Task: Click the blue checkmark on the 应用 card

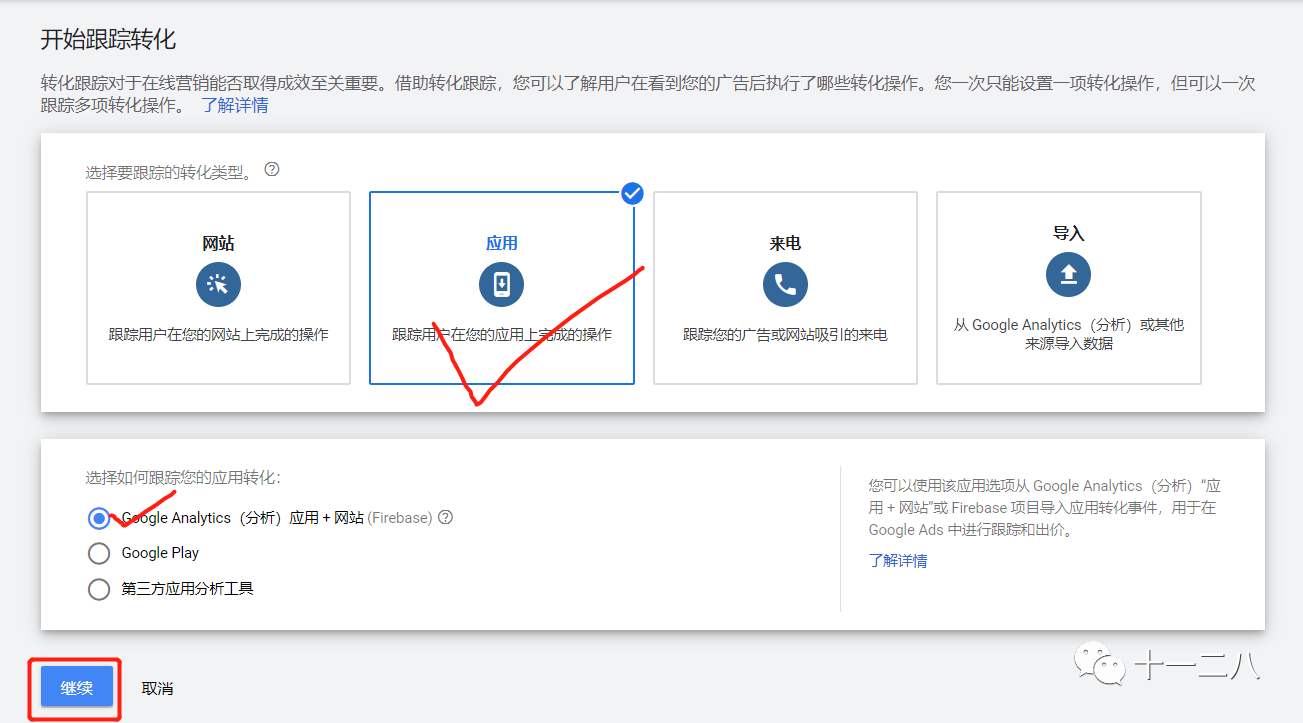Action: (x=632, y=193)
